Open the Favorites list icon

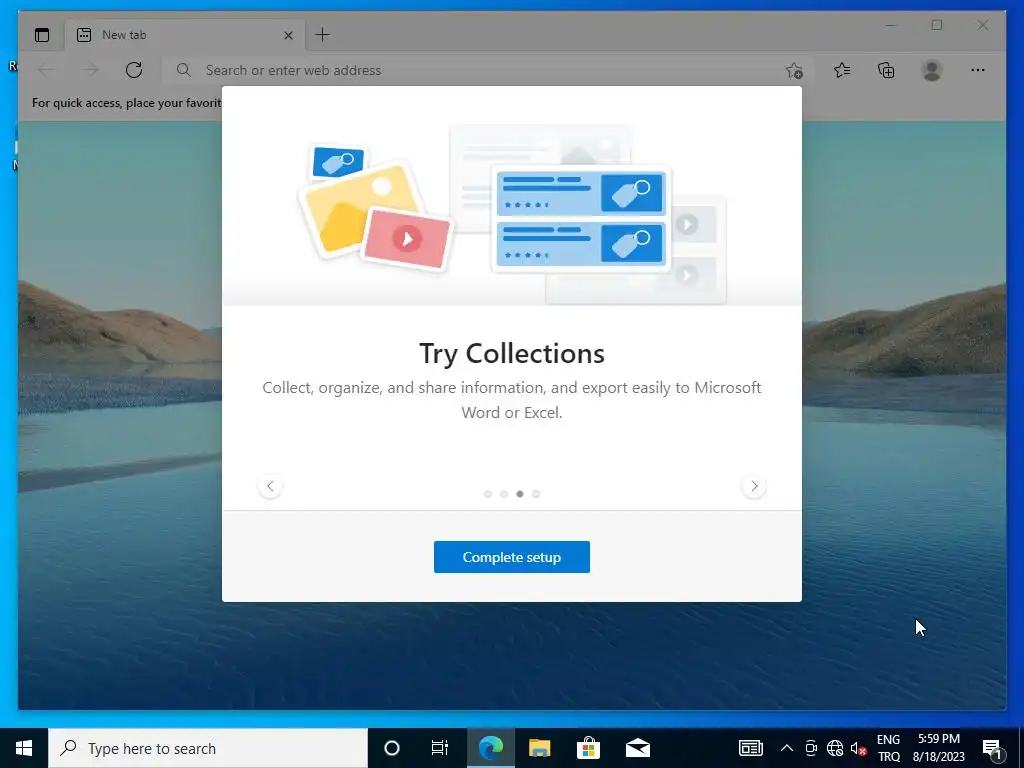[x=842, y=70]
